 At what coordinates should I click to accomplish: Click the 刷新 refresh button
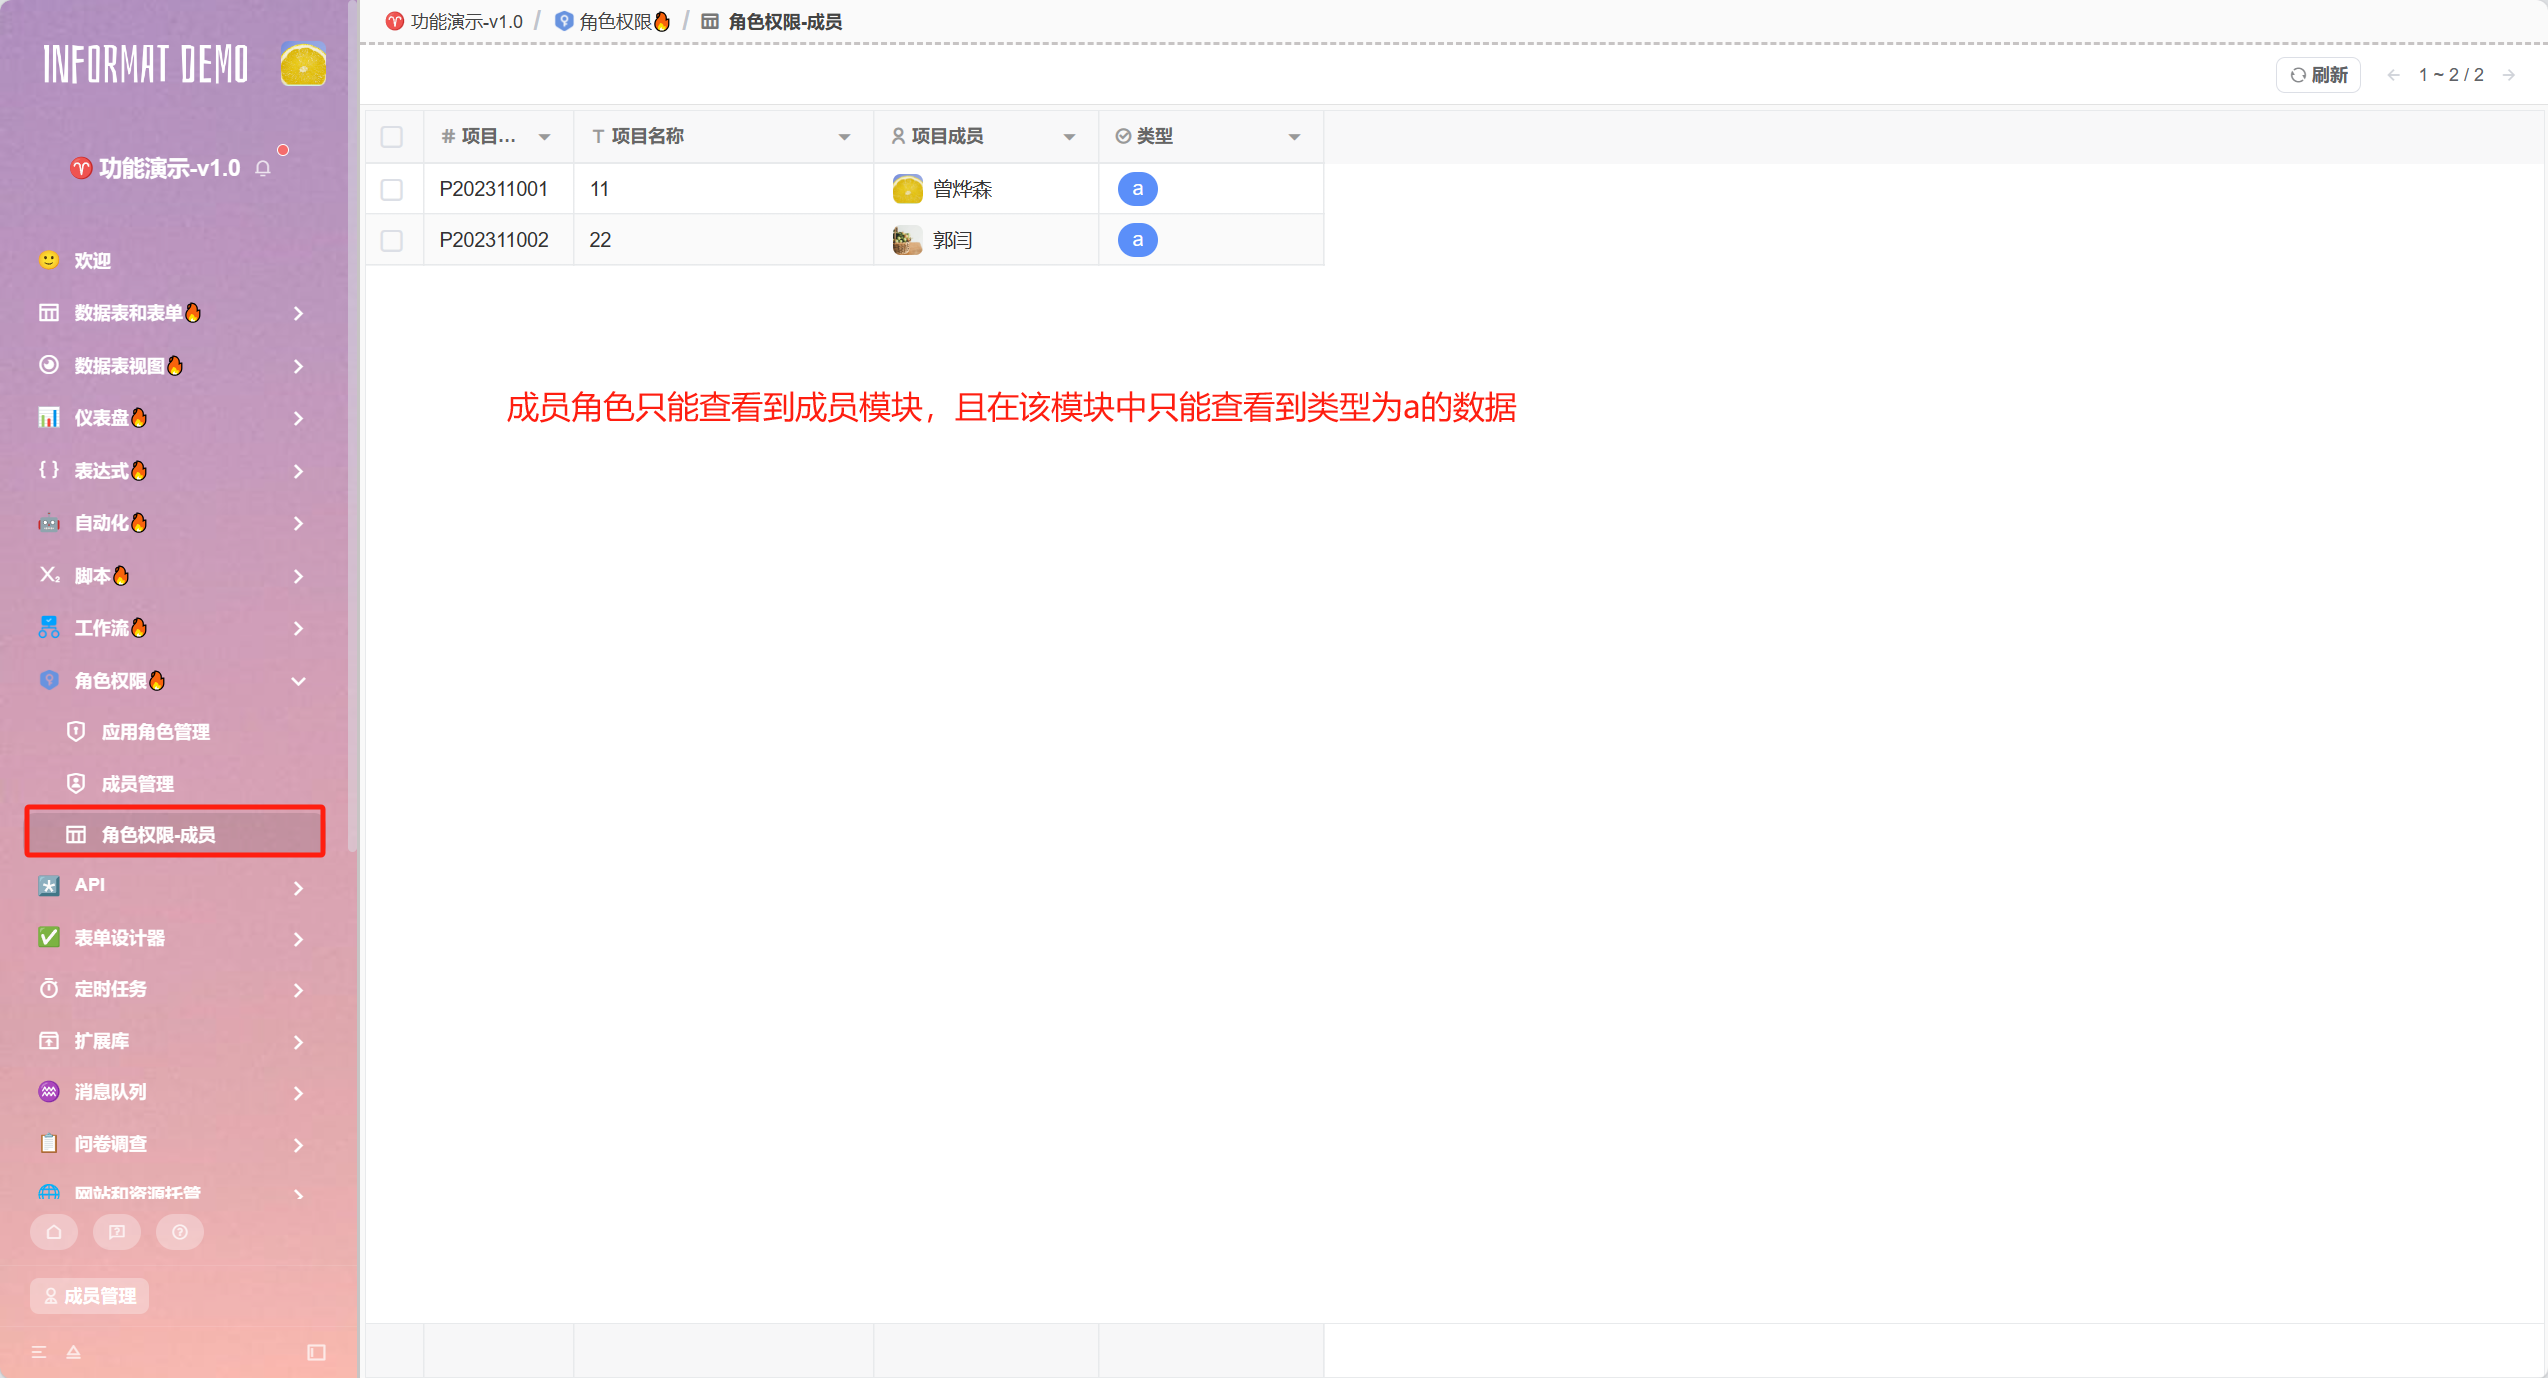(2317, 74)
